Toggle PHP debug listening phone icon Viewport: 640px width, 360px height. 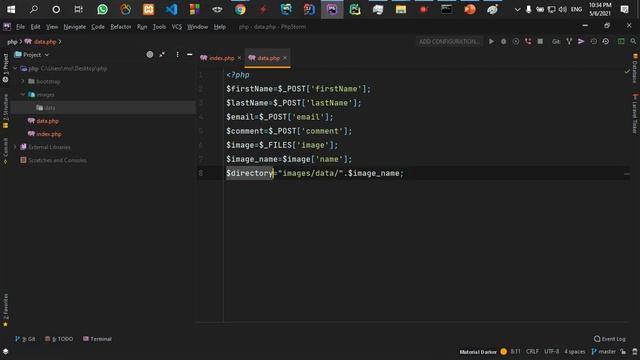click(528, 41)
